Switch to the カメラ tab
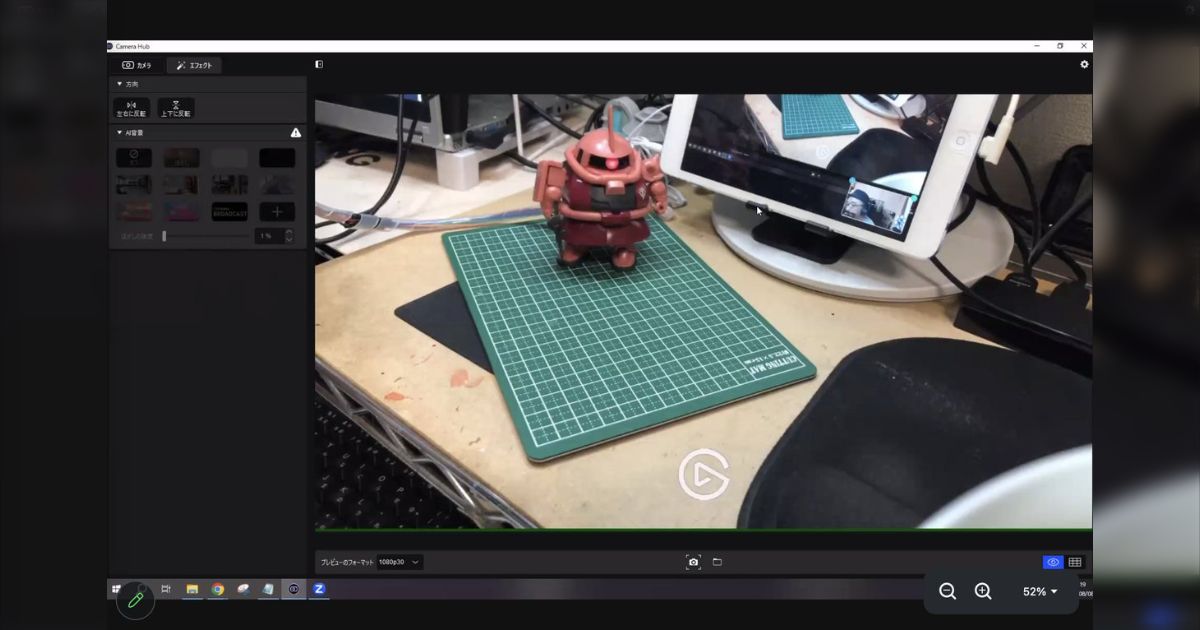 tap(137, 65)
